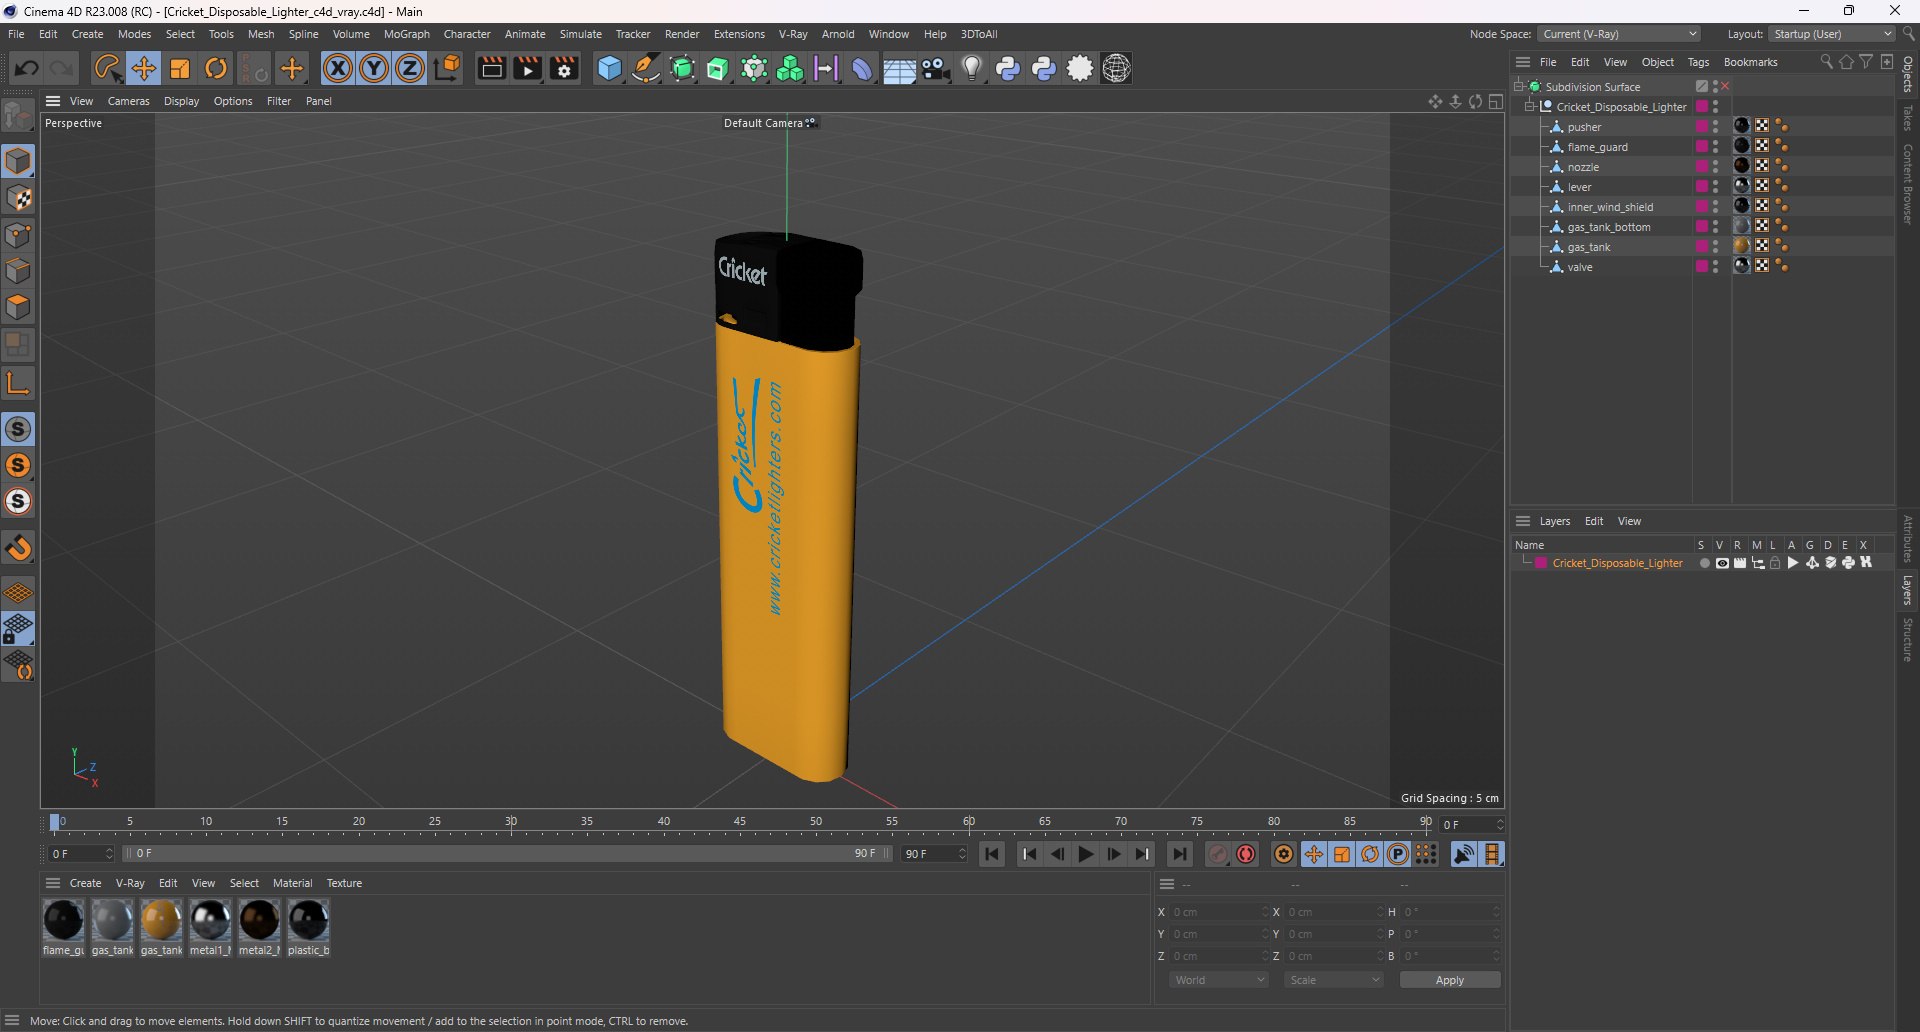Click the X position input field
The height and width of the screenshot is (1032, 1920).
[x=1218, y=912]
